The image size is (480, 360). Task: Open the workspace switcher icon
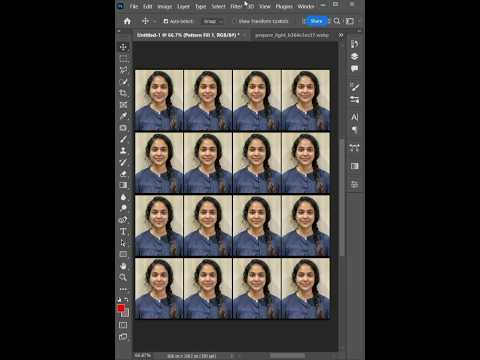350,21
